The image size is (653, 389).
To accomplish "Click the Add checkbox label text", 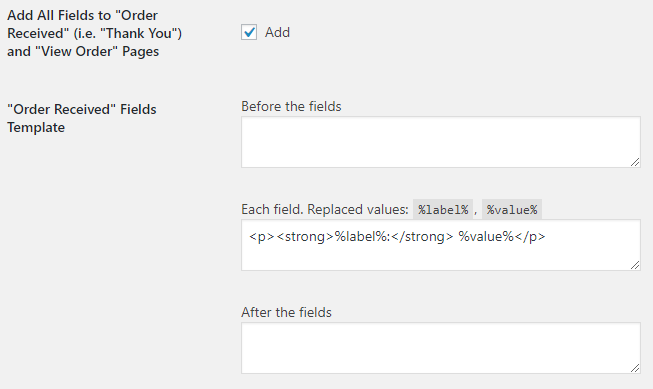I will 277,32.
